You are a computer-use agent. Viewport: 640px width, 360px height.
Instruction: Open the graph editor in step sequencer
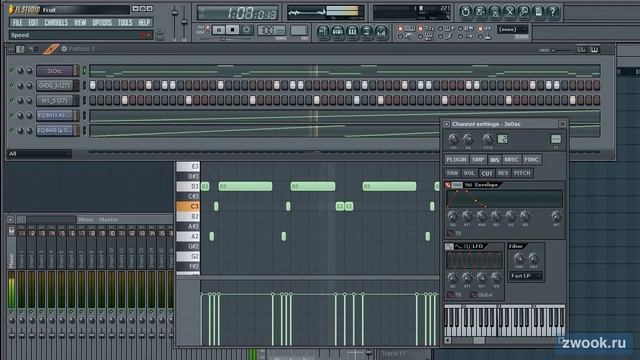pos(581,50)
